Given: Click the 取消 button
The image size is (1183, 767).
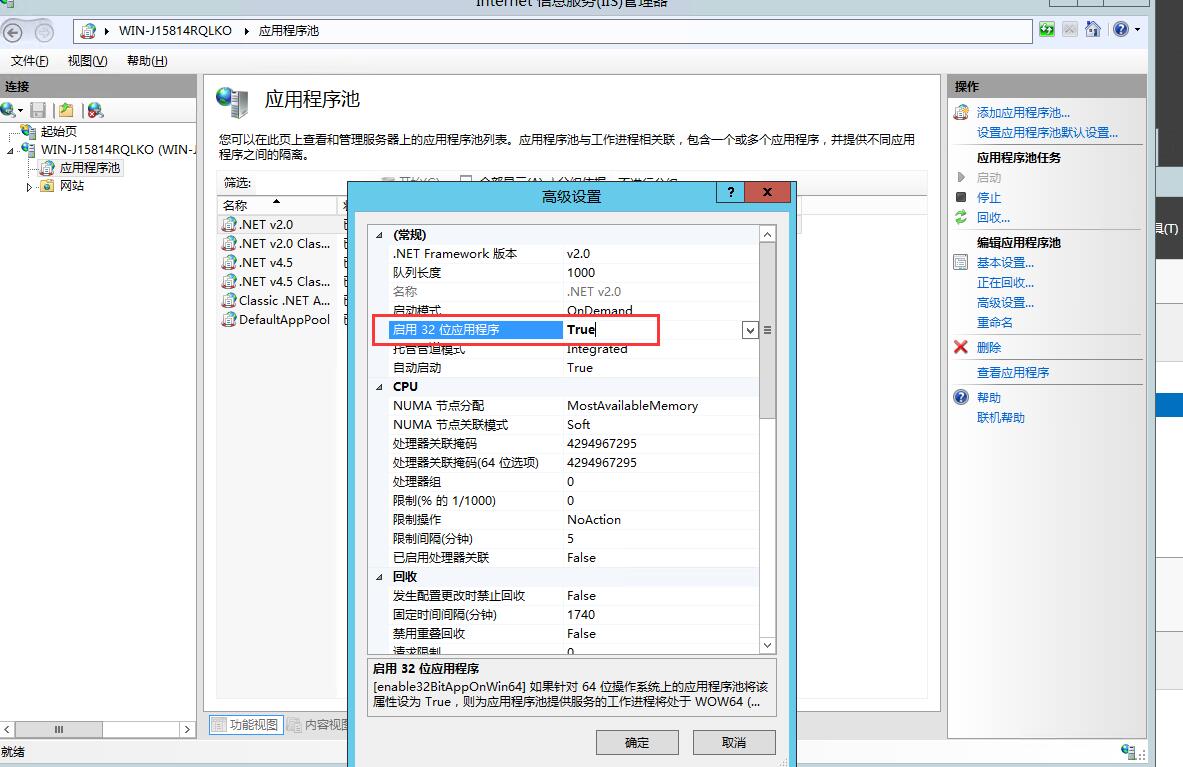Looking at the screenshot, I should 734,742.
